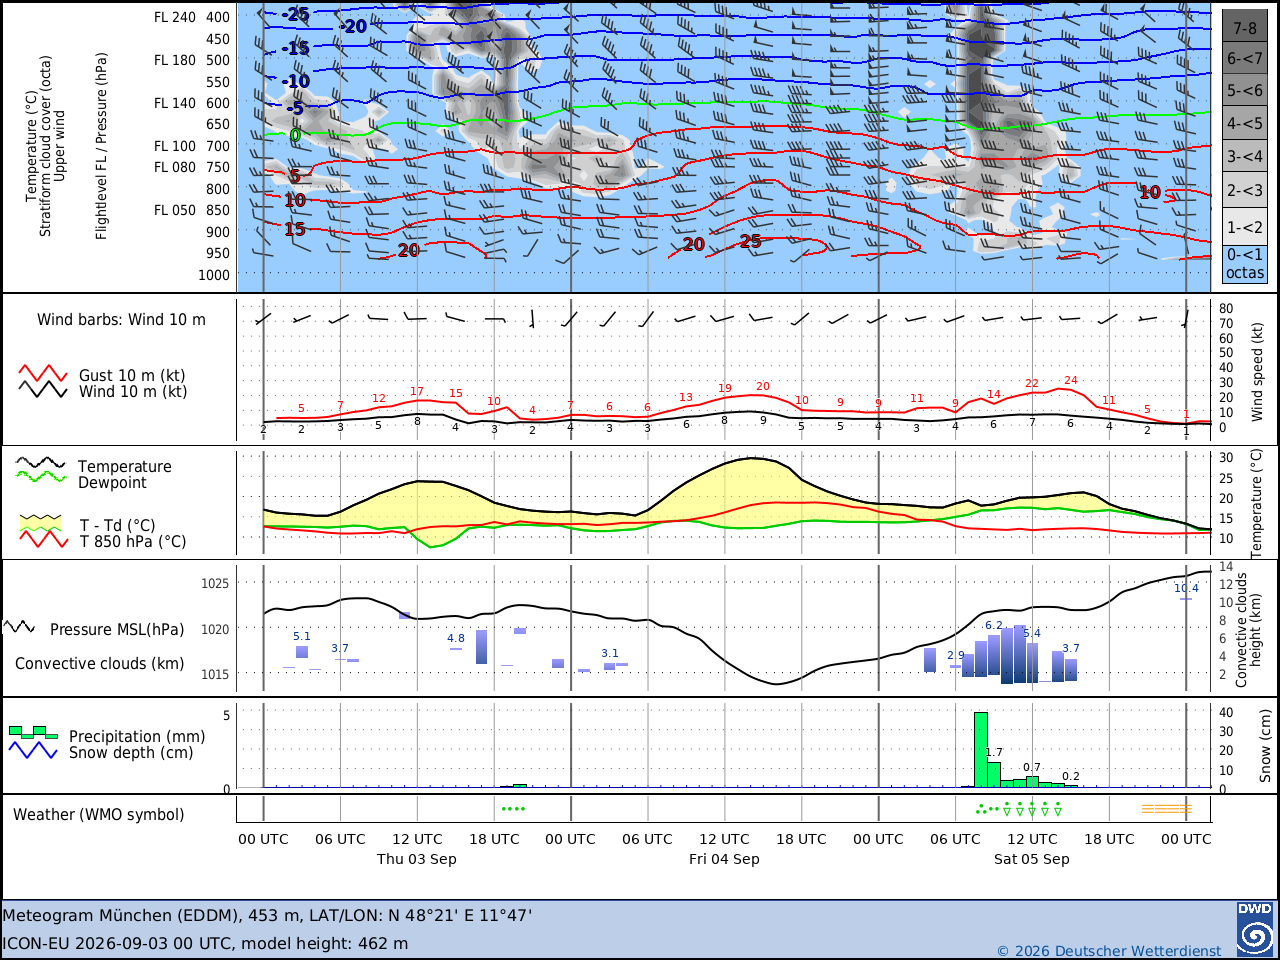Select the 0-<1 octas blue swatch
This screenshot has height=960, width=1280.
coord(1245,264)
